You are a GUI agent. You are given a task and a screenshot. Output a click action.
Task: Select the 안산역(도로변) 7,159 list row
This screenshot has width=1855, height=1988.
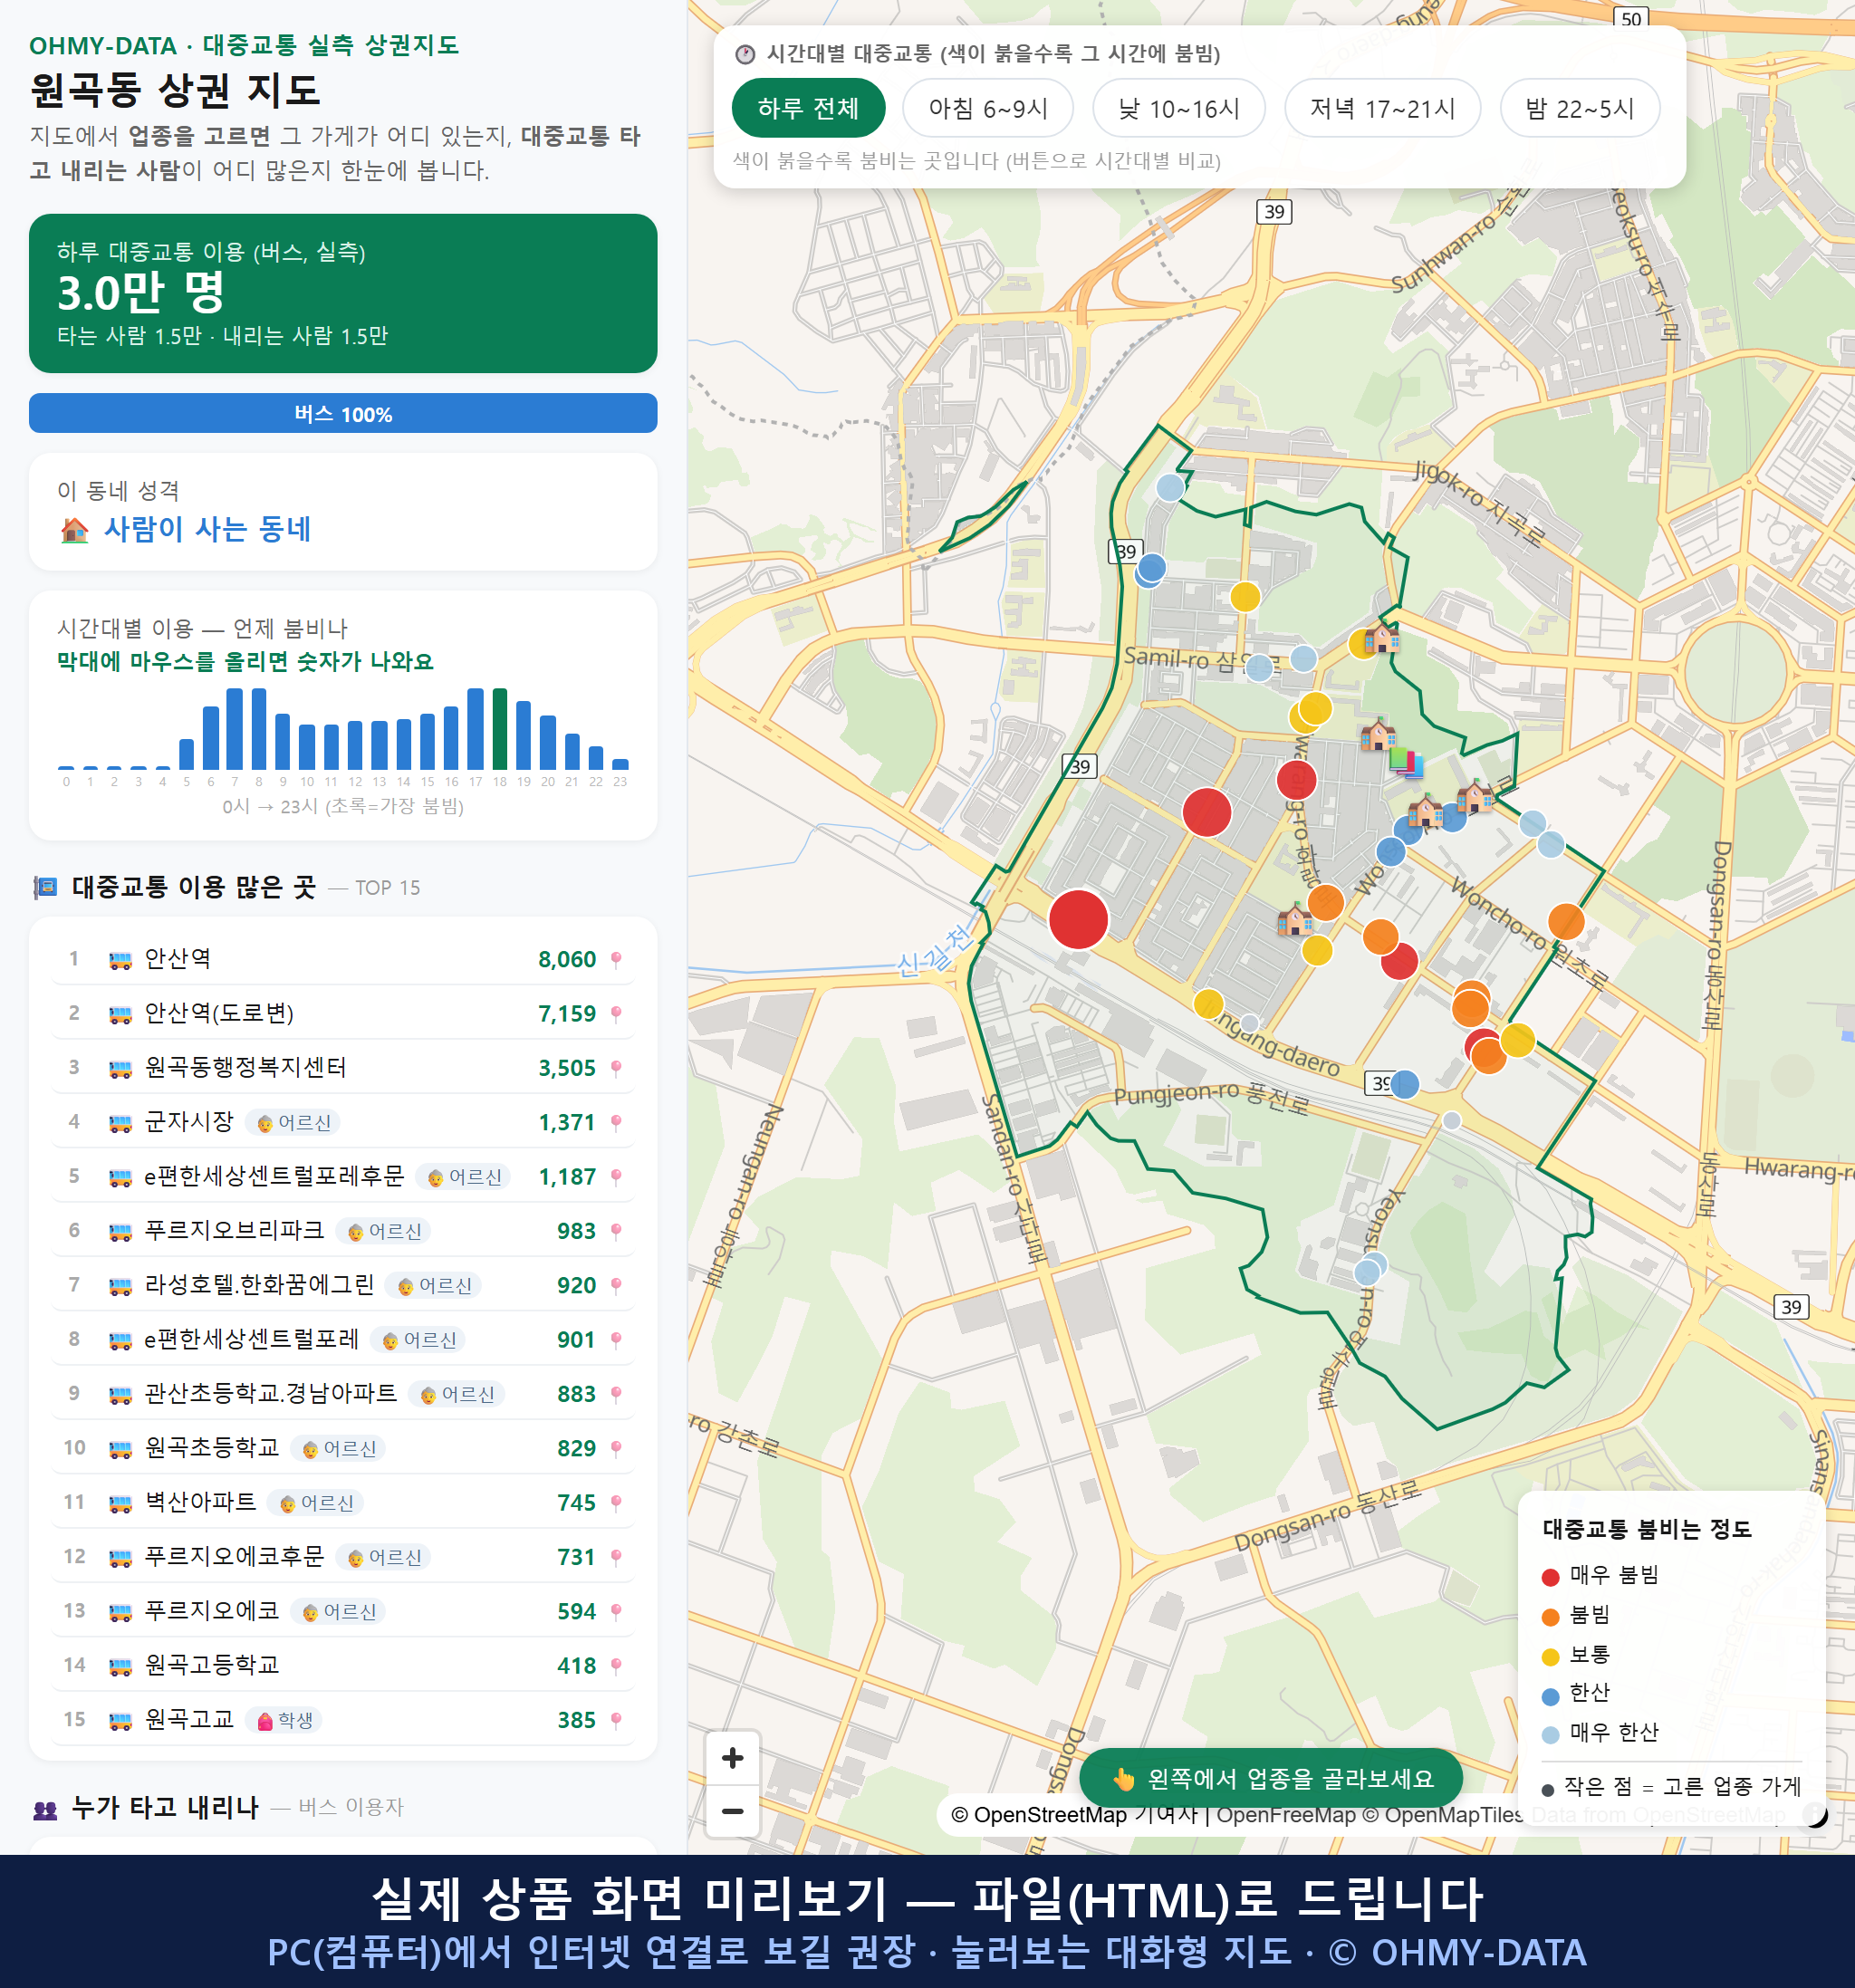(342, 1013)
